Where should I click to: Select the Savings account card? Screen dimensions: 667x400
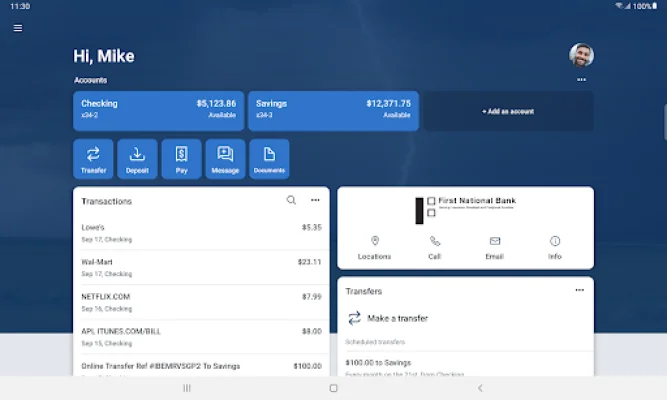333,111
